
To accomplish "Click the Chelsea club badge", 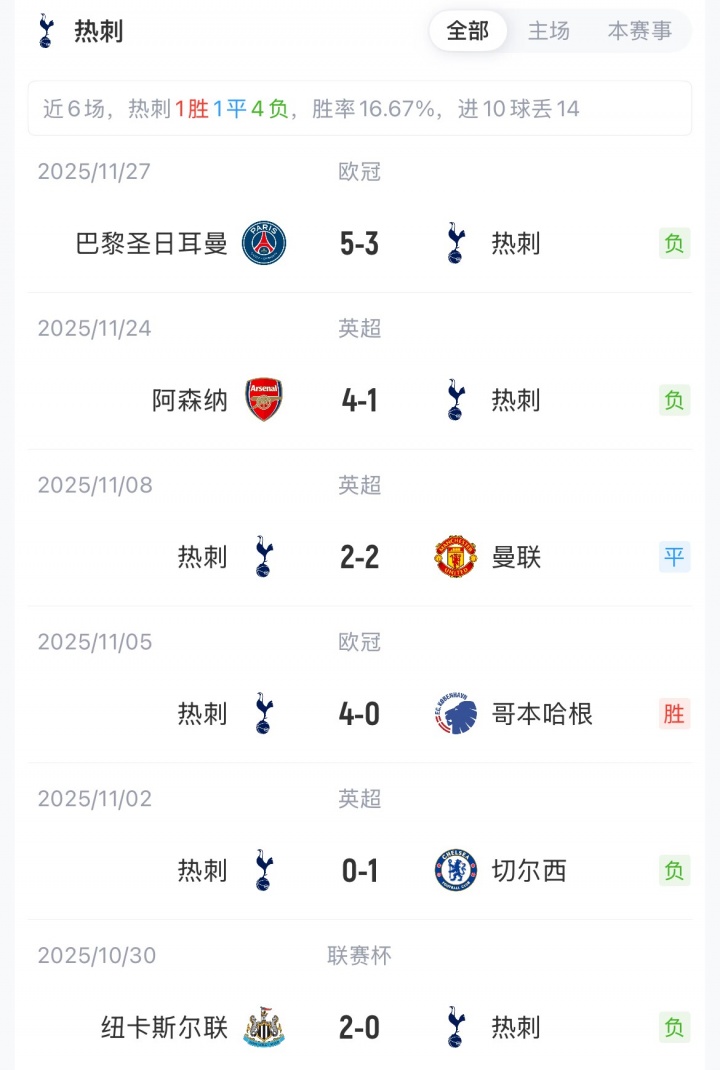I will [x=456, y=871].
